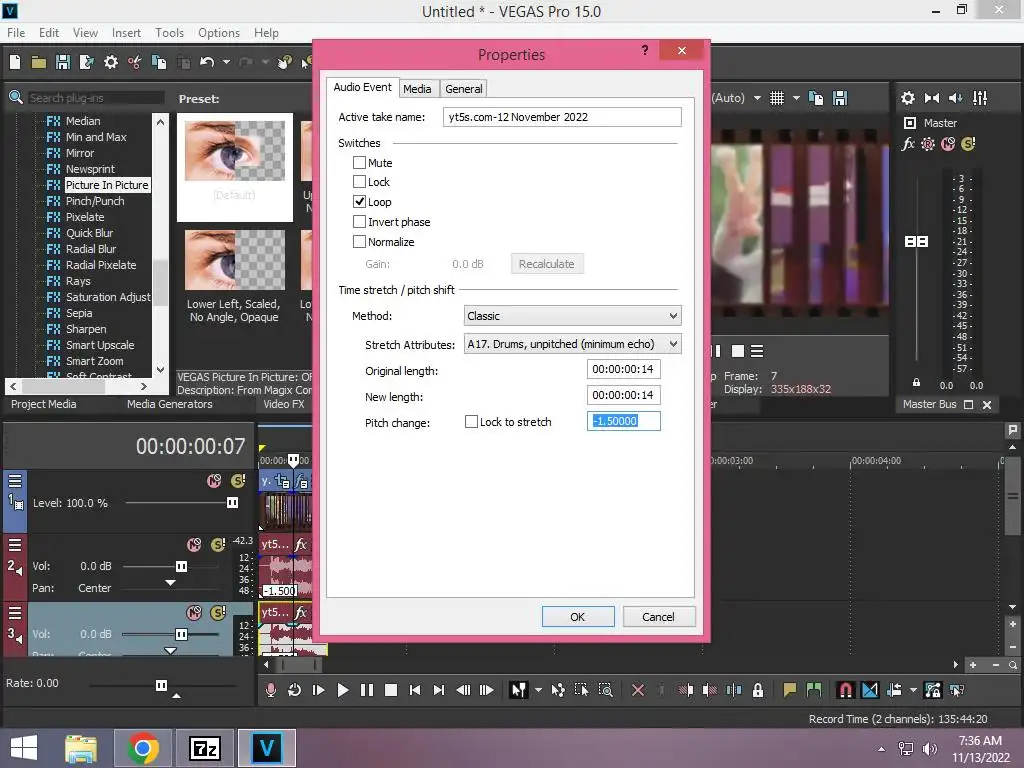Open the Options menu
The height and width of the screenshot is (768, 1024).
(x=219, y=33)
